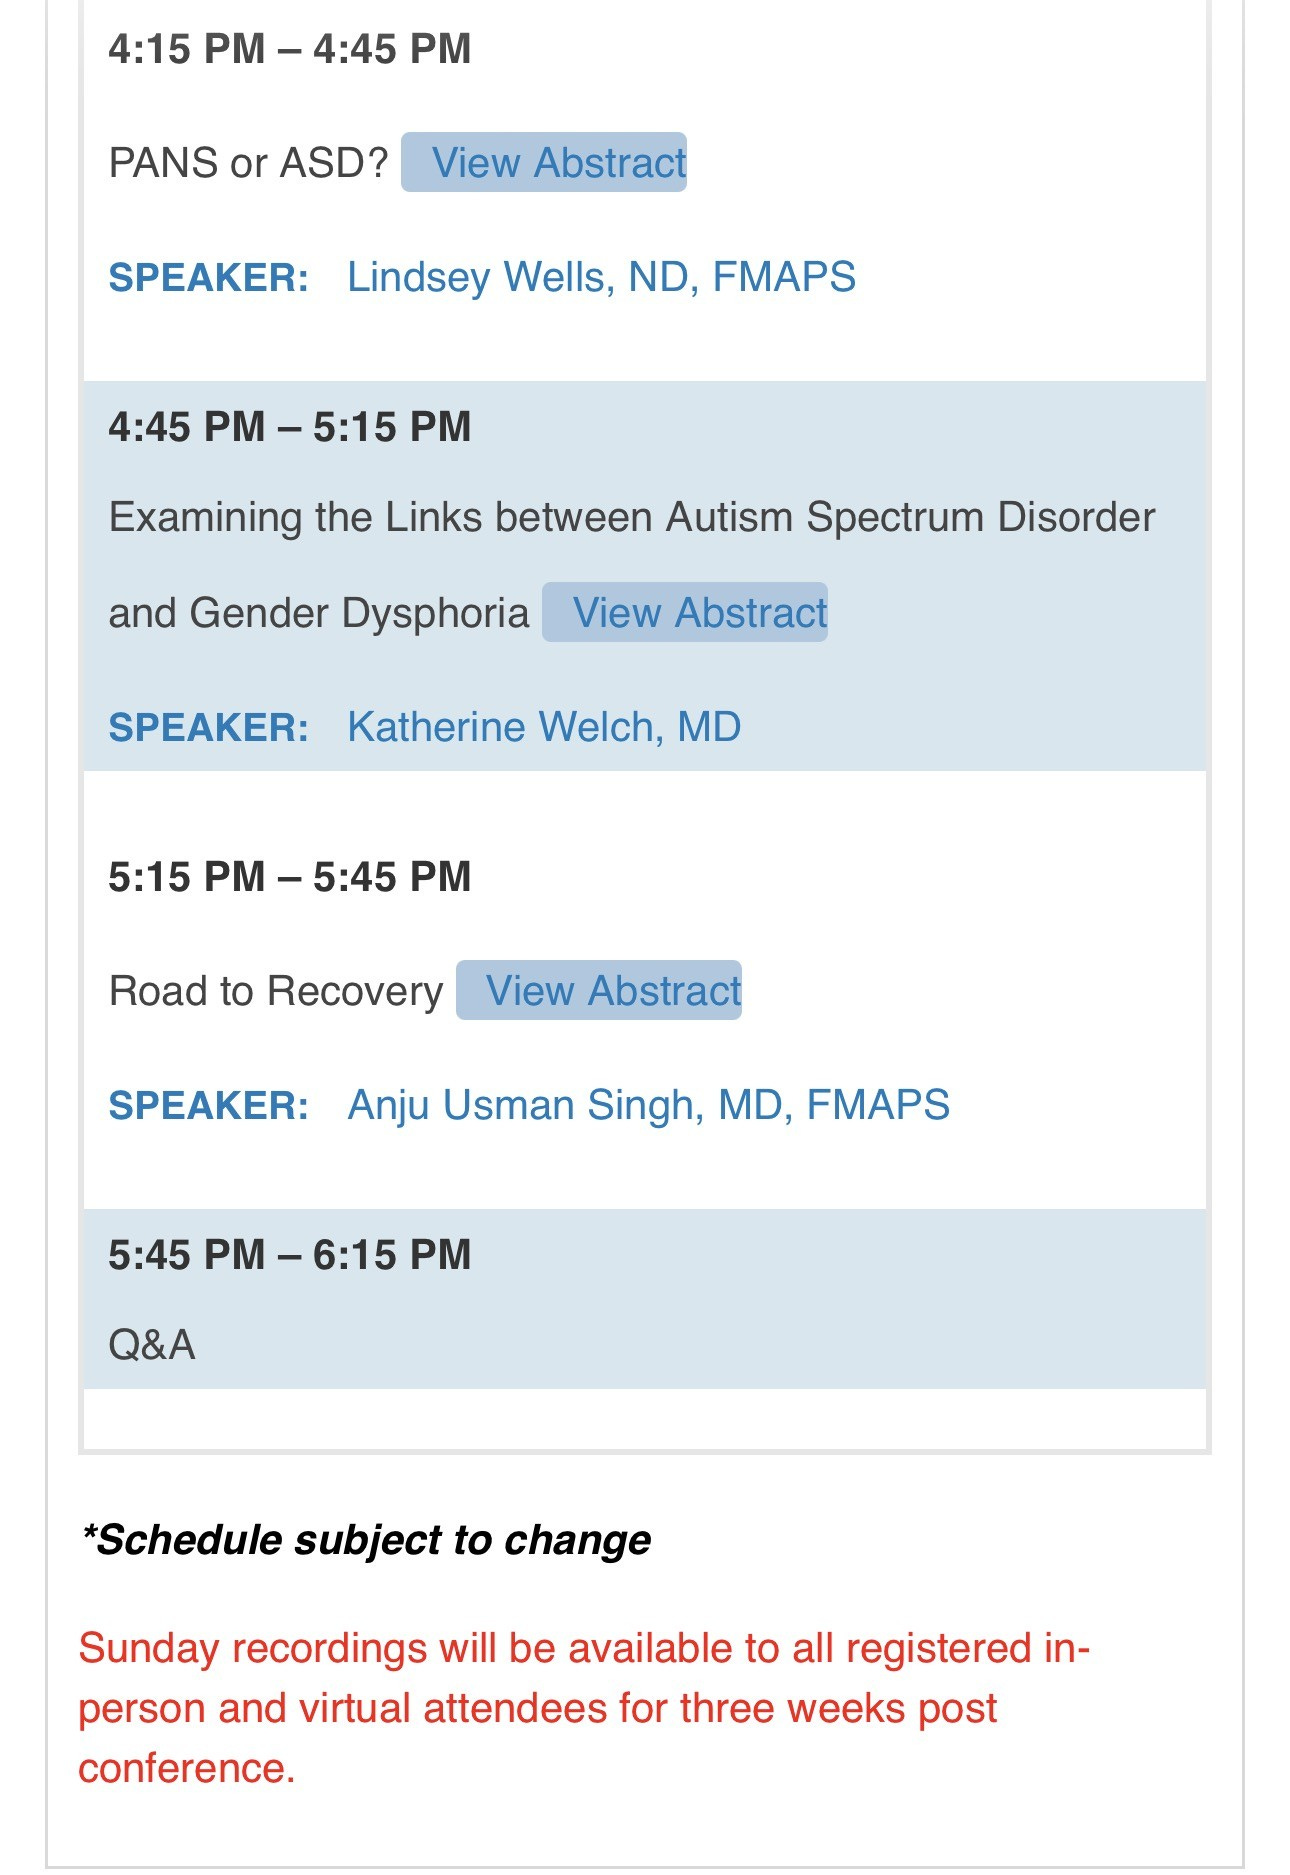Open View Abstract for PANS or ASD?
1290x1875 pixels.
point(544,162)
